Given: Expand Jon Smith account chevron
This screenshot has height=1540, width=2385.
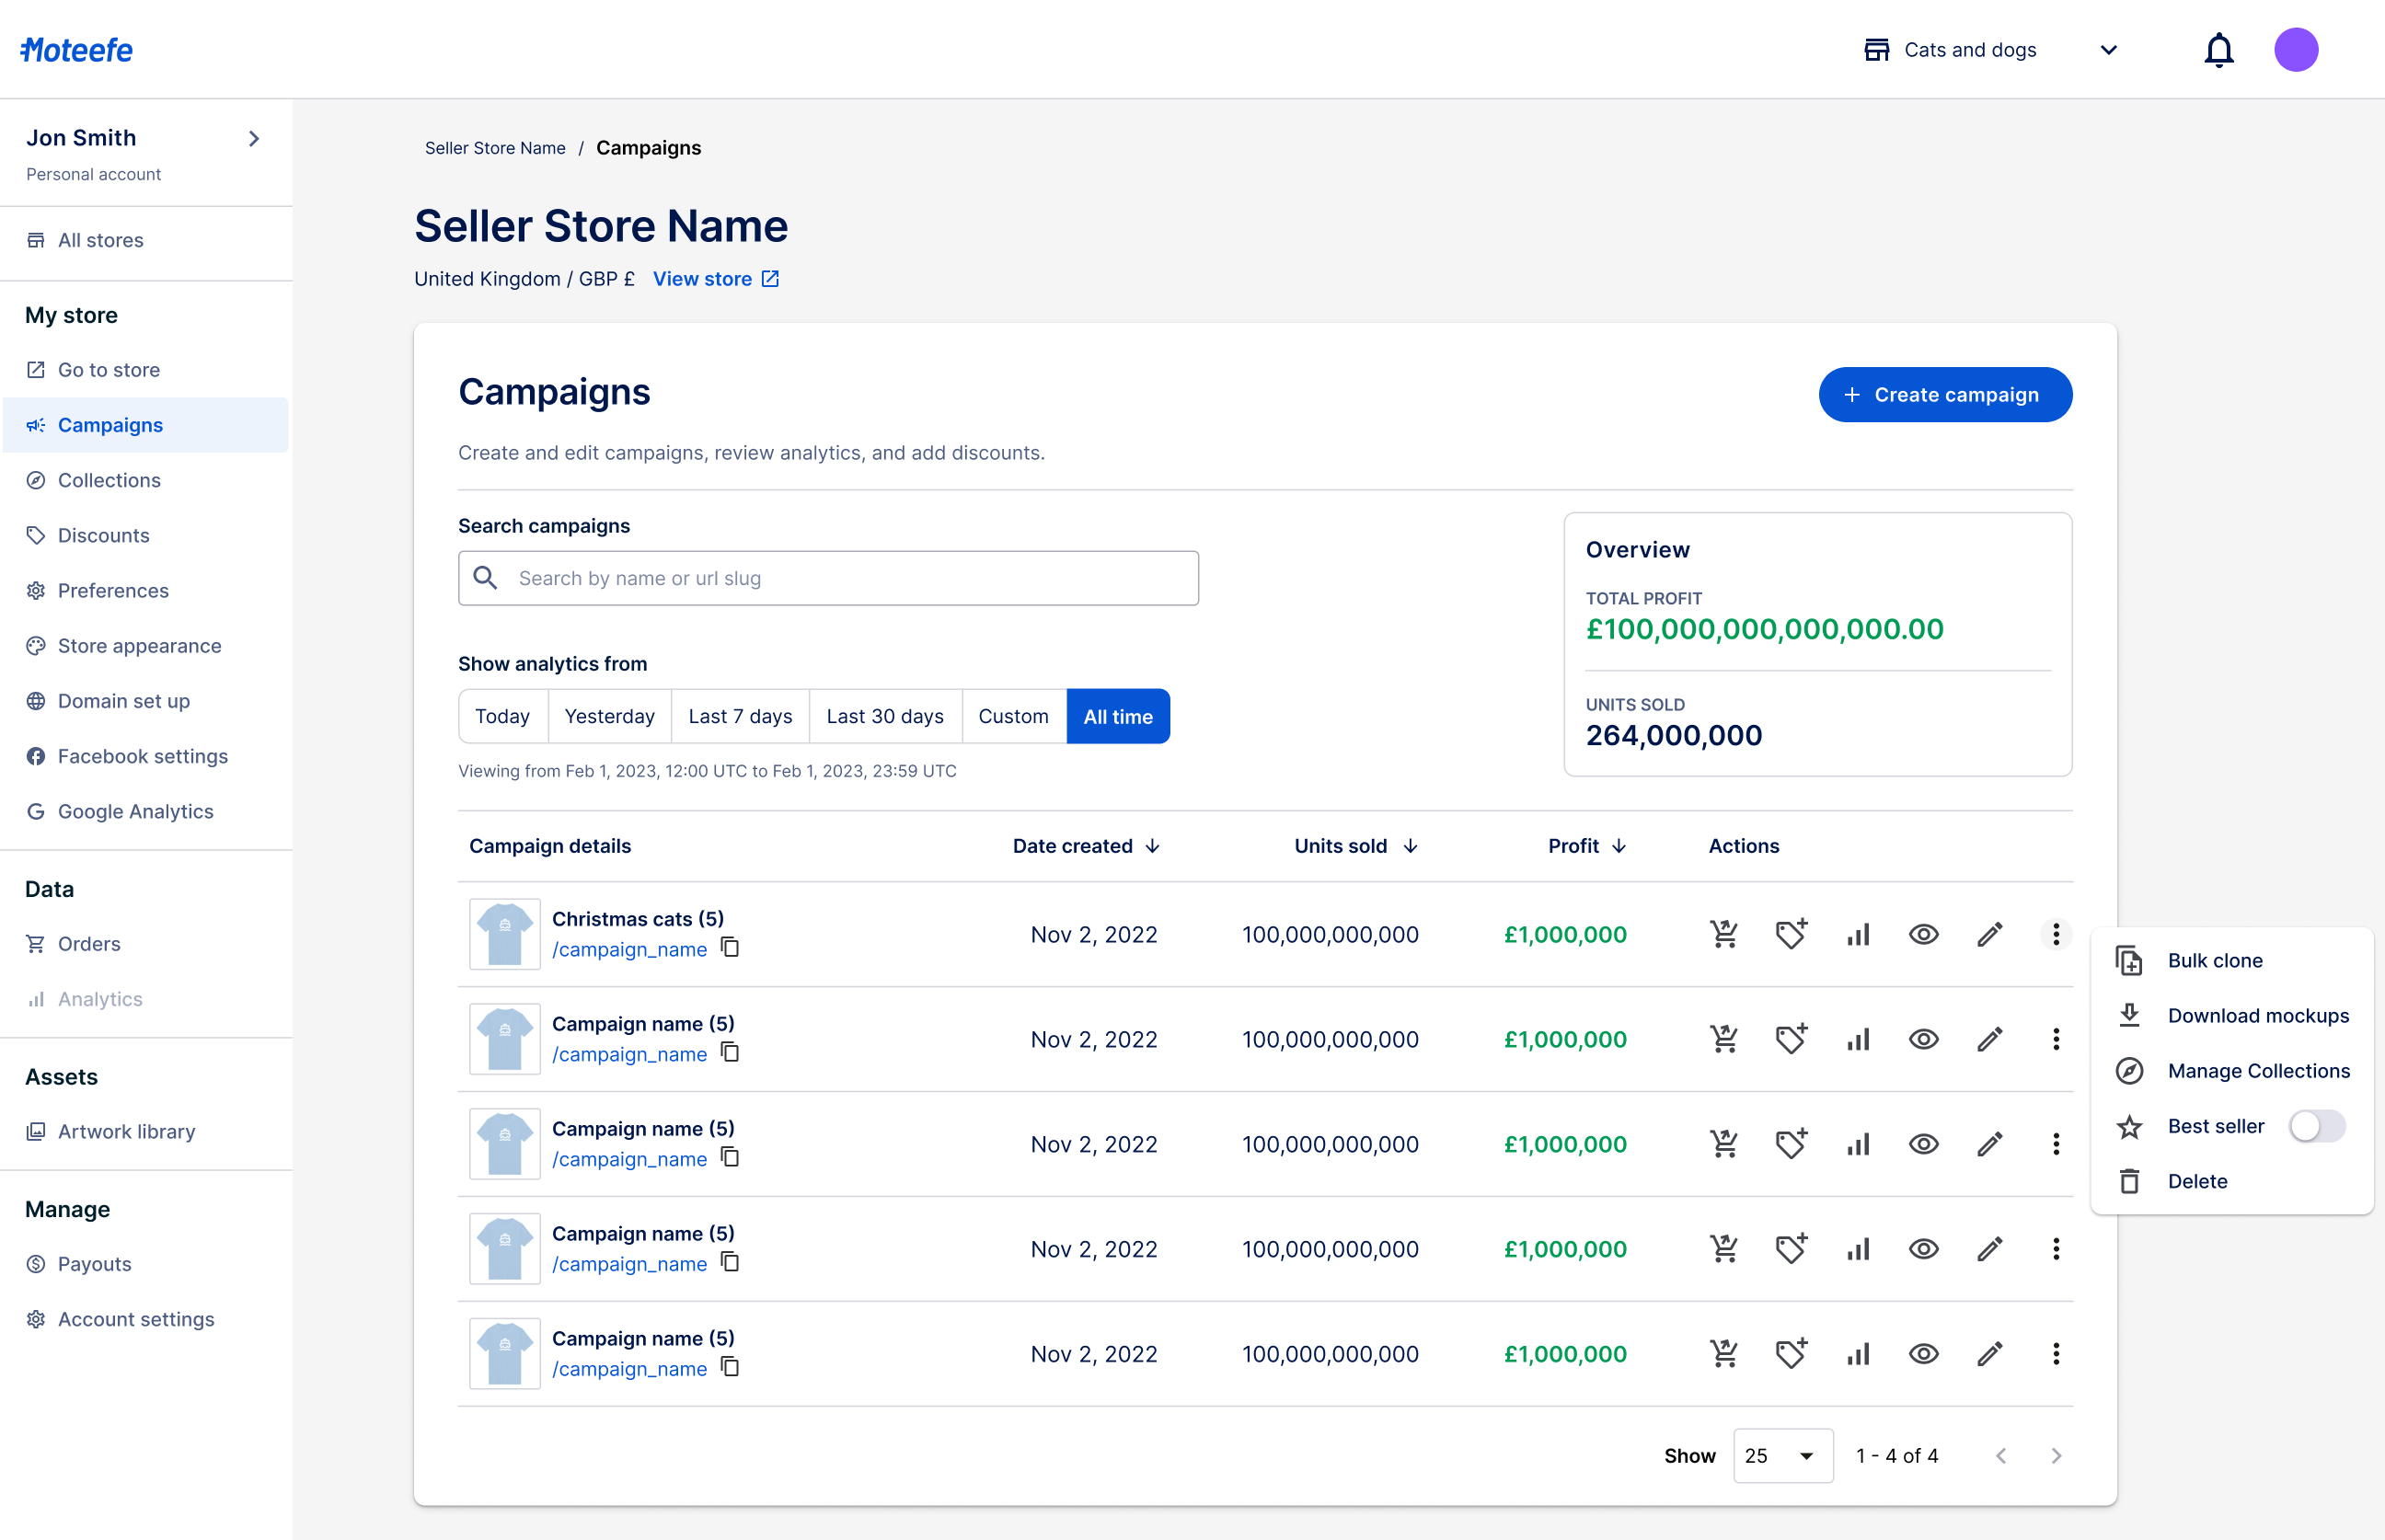Looking at the screenshot, I should click(254, 139).
